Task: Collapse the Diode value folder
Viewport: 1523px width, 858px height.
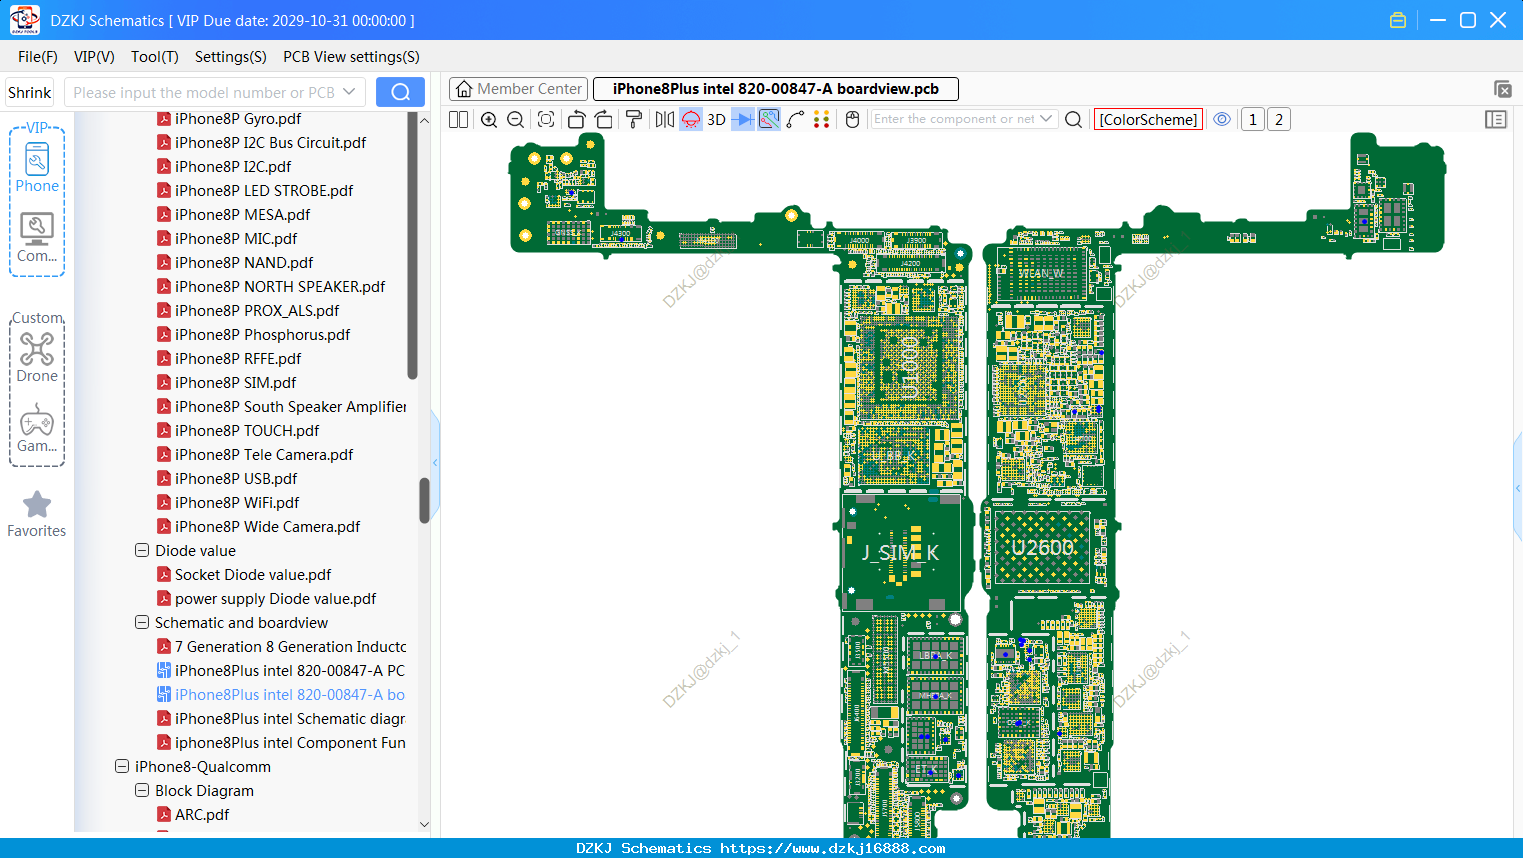Action: coord(142,551)
